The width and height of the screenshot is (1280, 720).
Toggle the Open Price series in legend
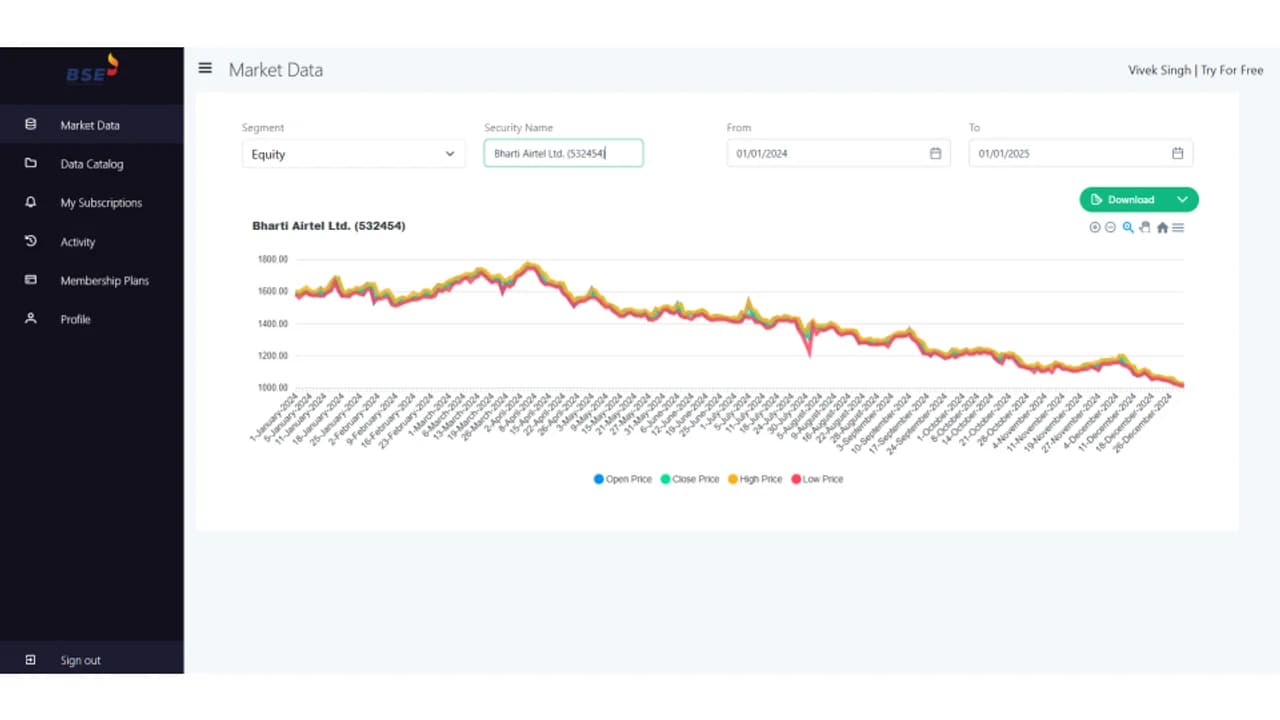pos(623,479)
